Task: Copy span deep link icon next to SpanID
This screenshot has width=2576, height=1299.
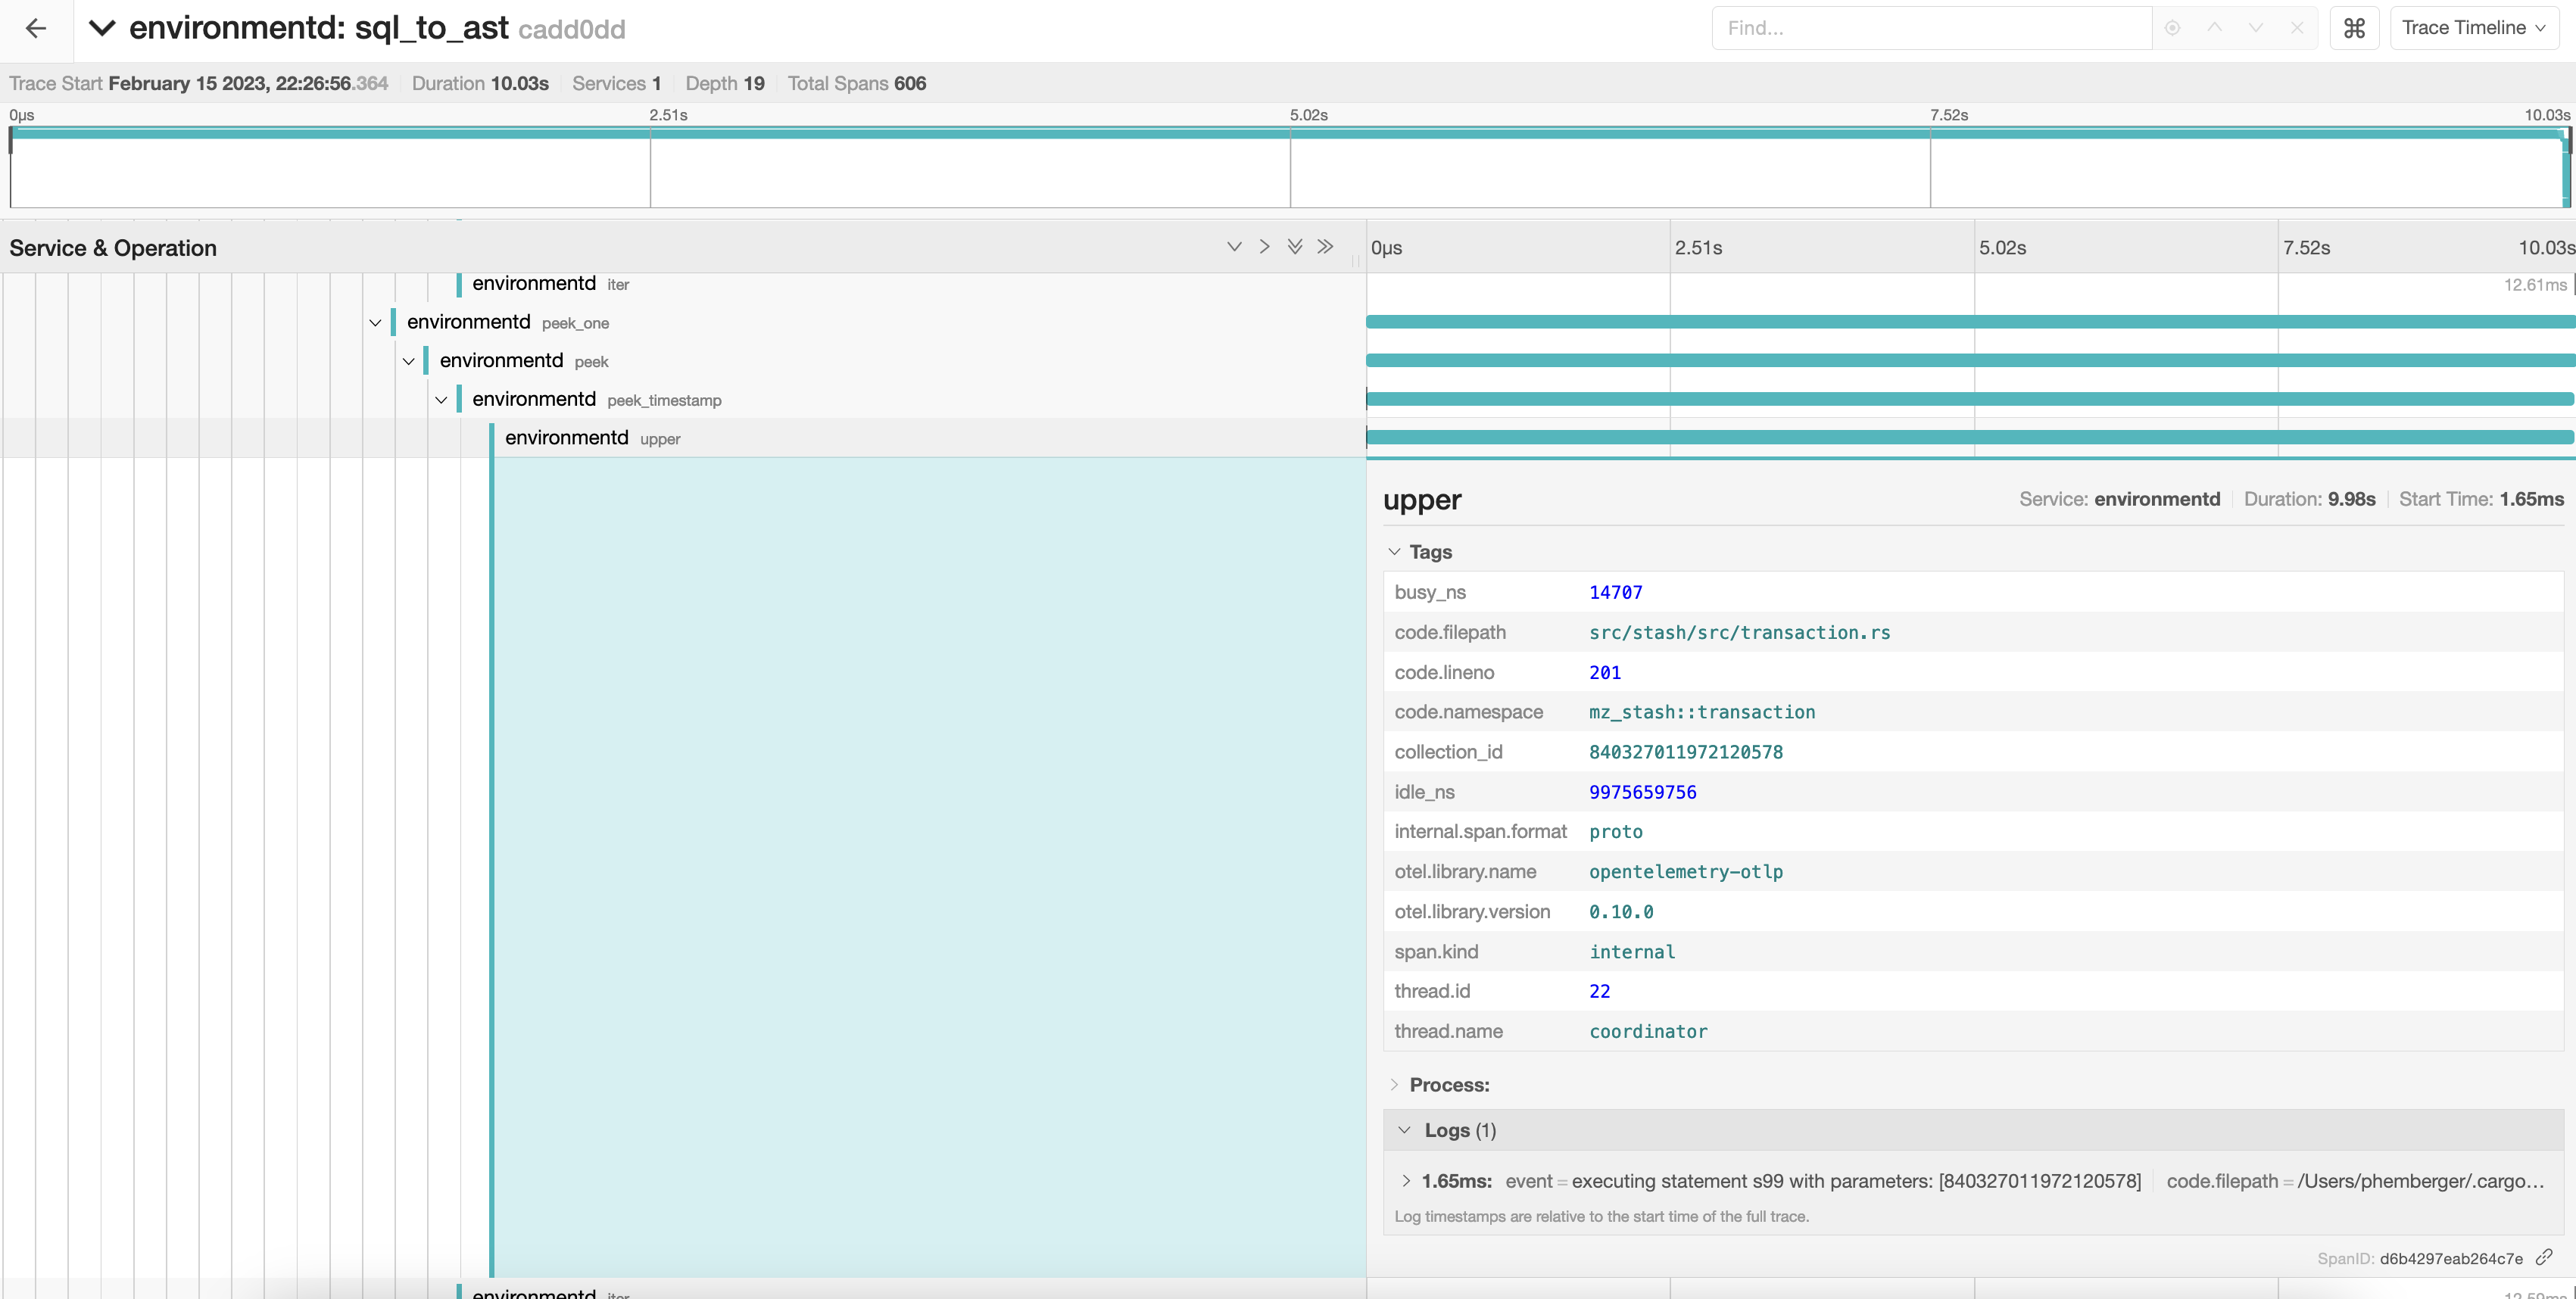Action: click(2544, 1257)
